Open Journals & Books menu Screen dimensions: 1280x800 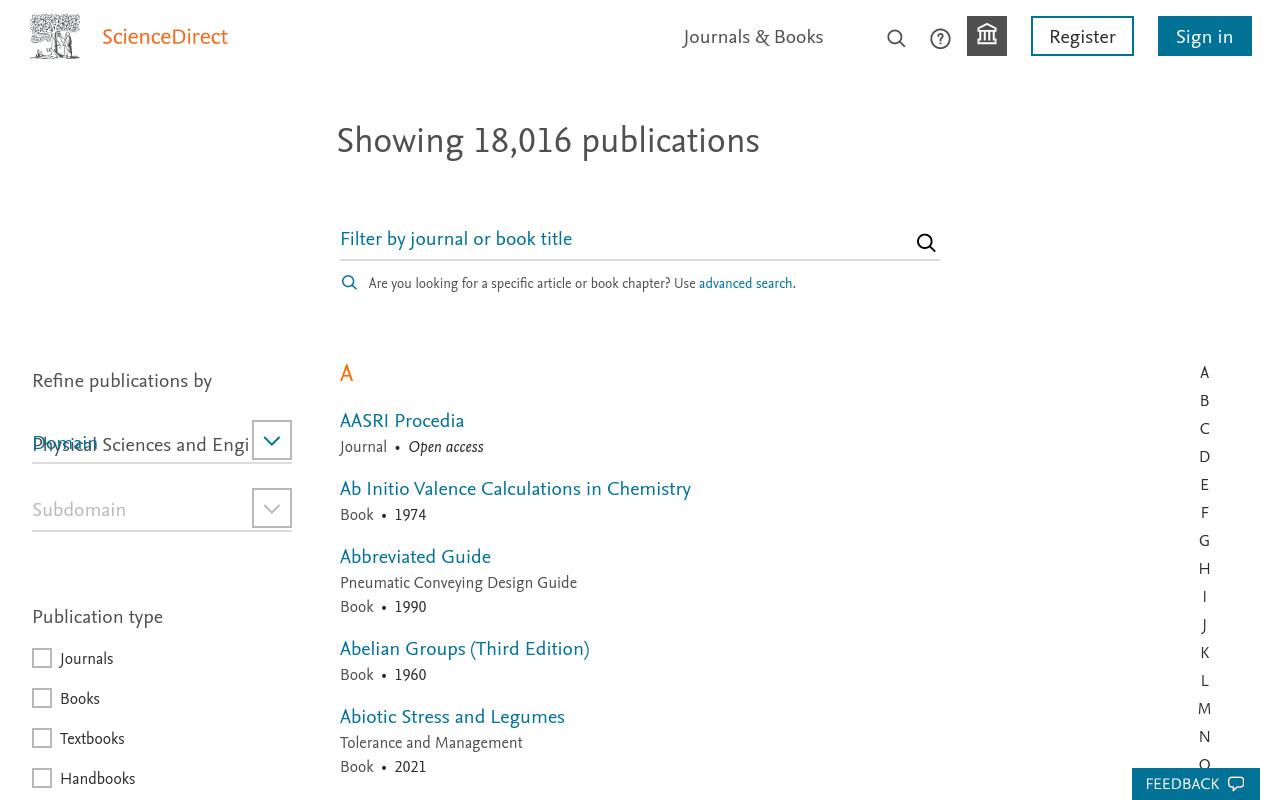[x=753, y=38]
